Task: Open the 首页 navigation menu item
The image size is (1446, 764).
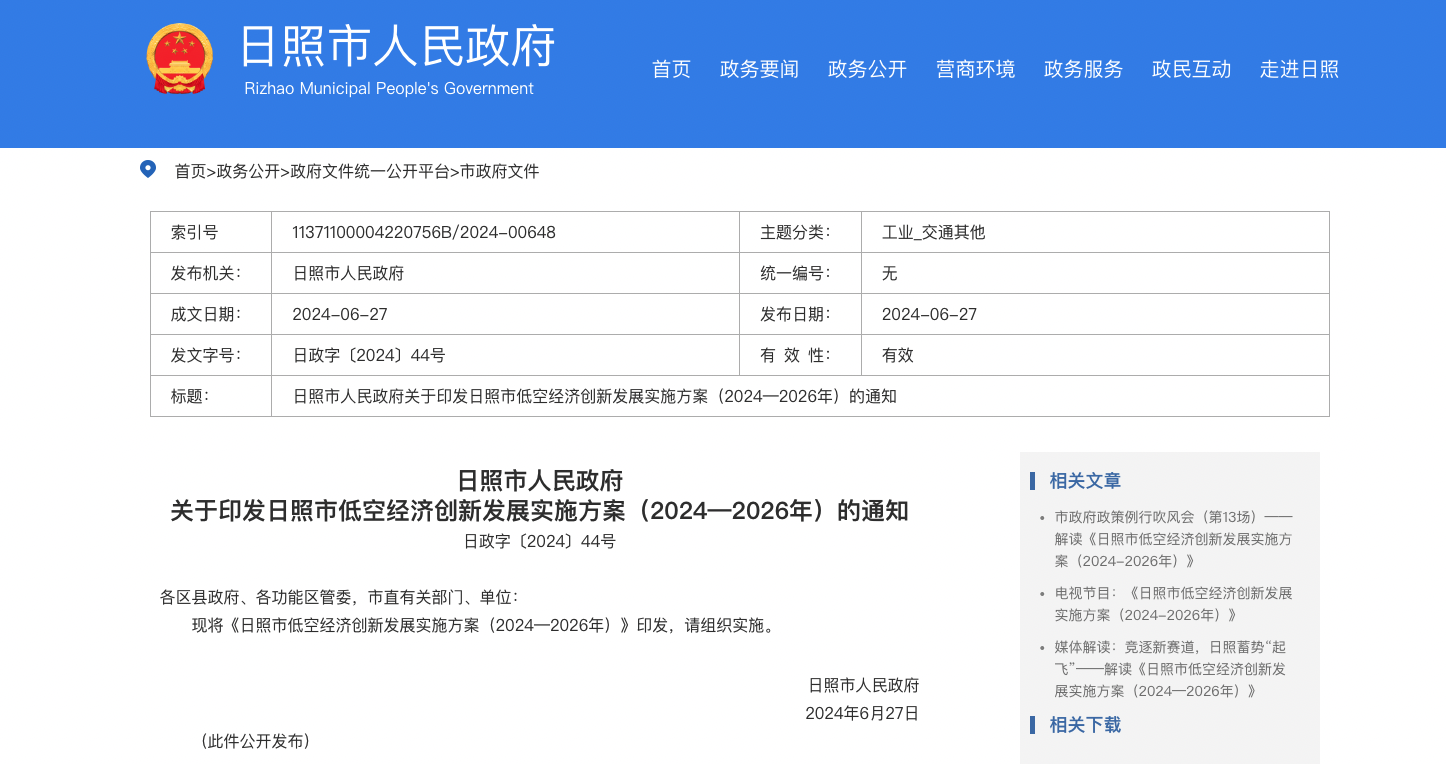Action: point(671,69)
